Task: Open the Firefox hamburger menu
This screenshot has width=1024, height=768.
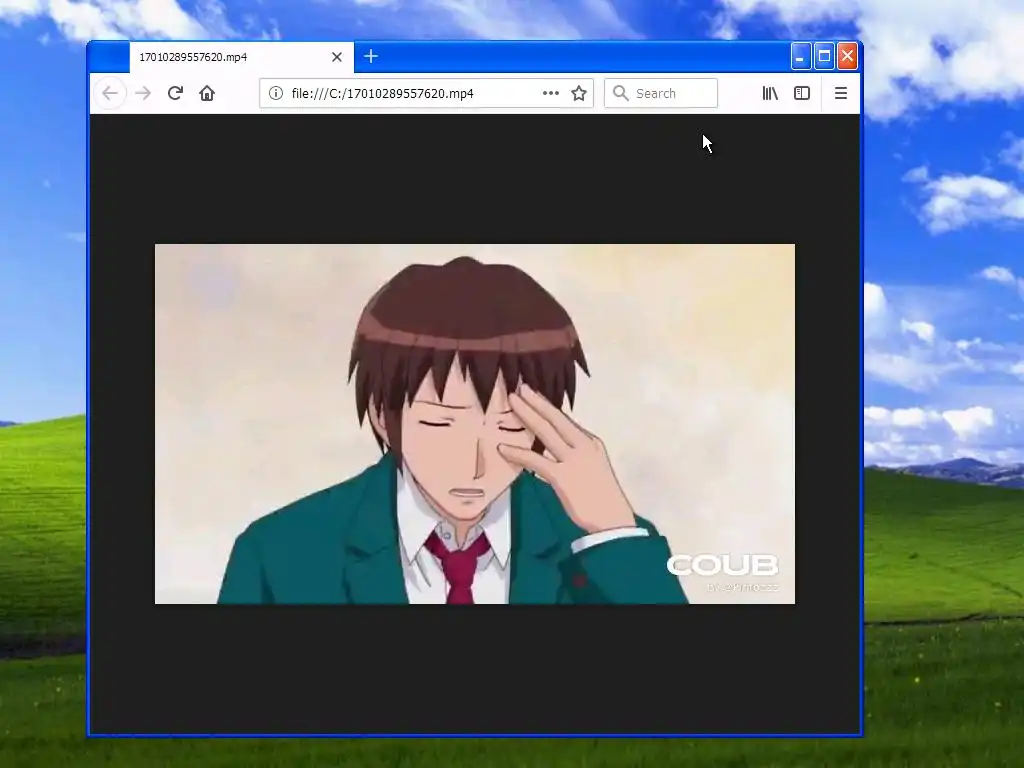Action: click(x=840, y=93)
